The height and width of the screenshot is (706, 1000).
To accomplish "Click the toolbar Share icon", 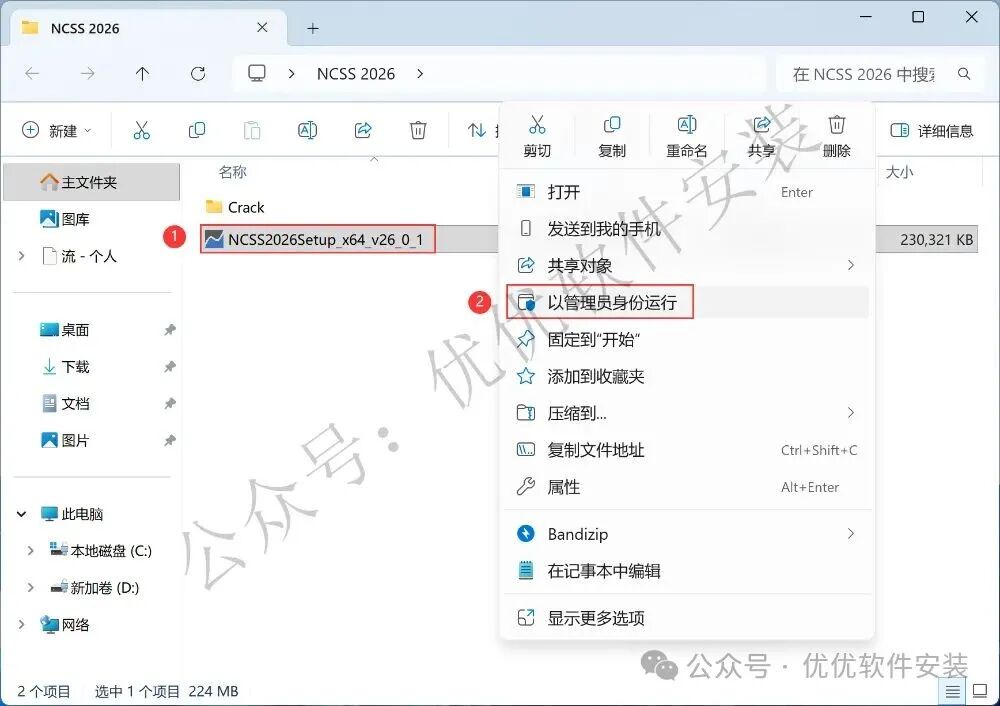I will pyautogui.click(x=363, y=130).
